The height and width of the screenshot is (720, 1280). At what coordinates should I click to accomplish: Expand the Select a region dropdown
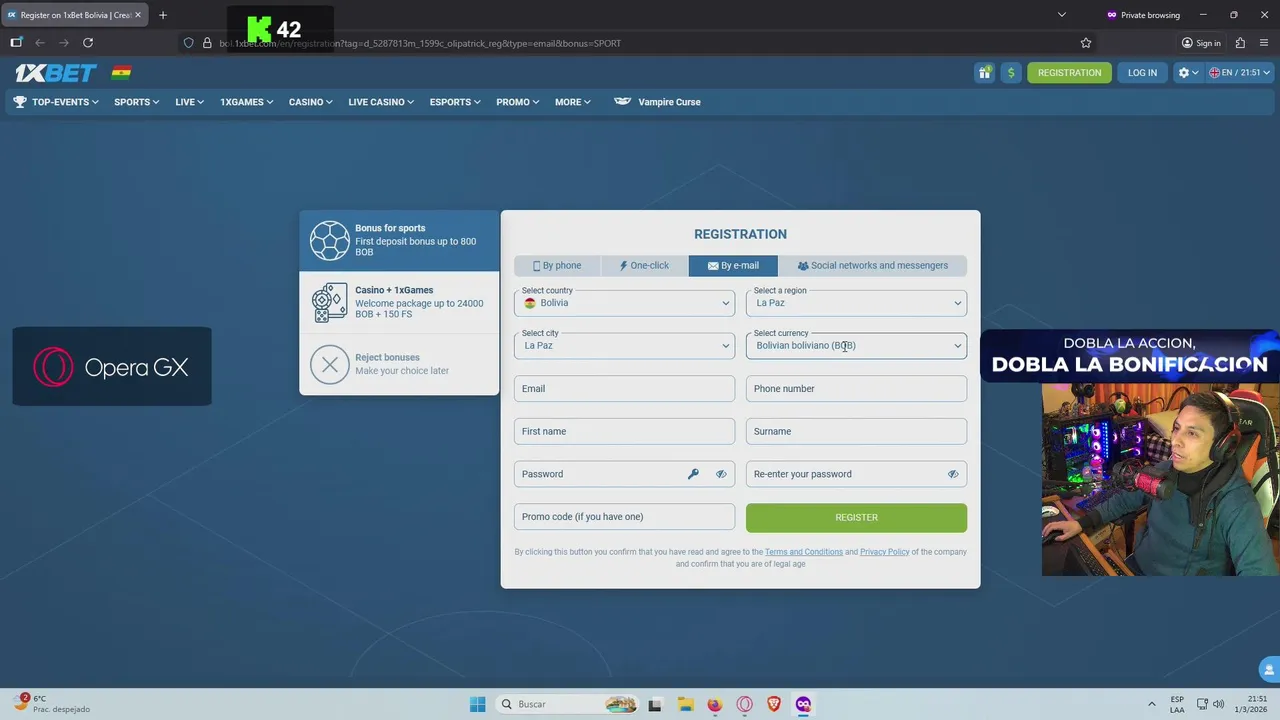[856, 302]
